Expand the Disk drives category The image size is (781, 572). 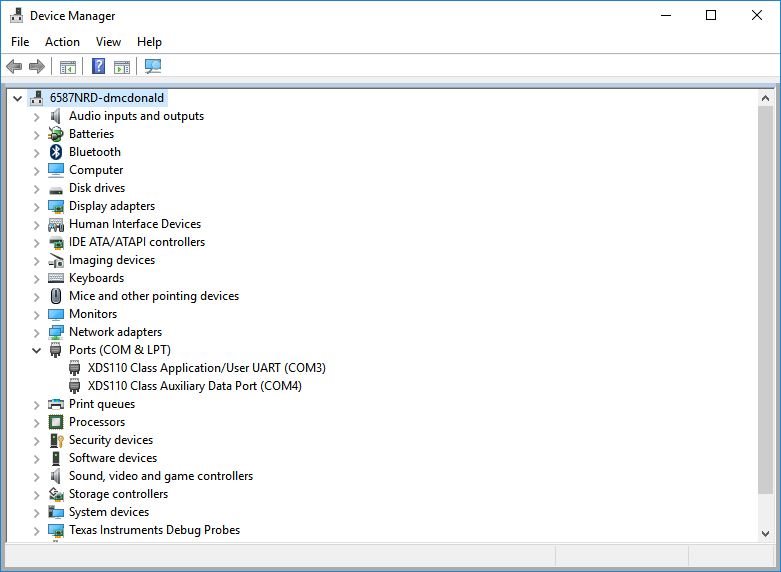click(x=36, y=188)
